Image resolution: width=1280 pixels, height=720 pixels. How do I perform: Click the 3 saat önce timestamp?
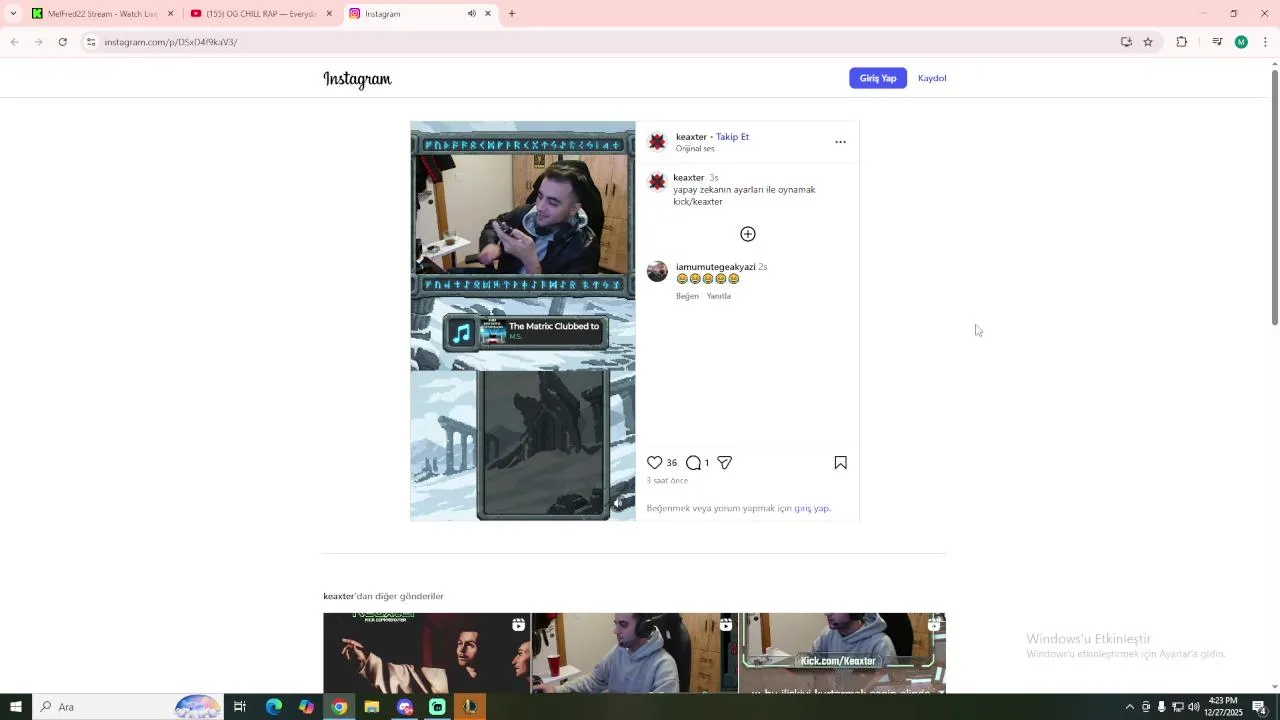click(x=667, y=481)
